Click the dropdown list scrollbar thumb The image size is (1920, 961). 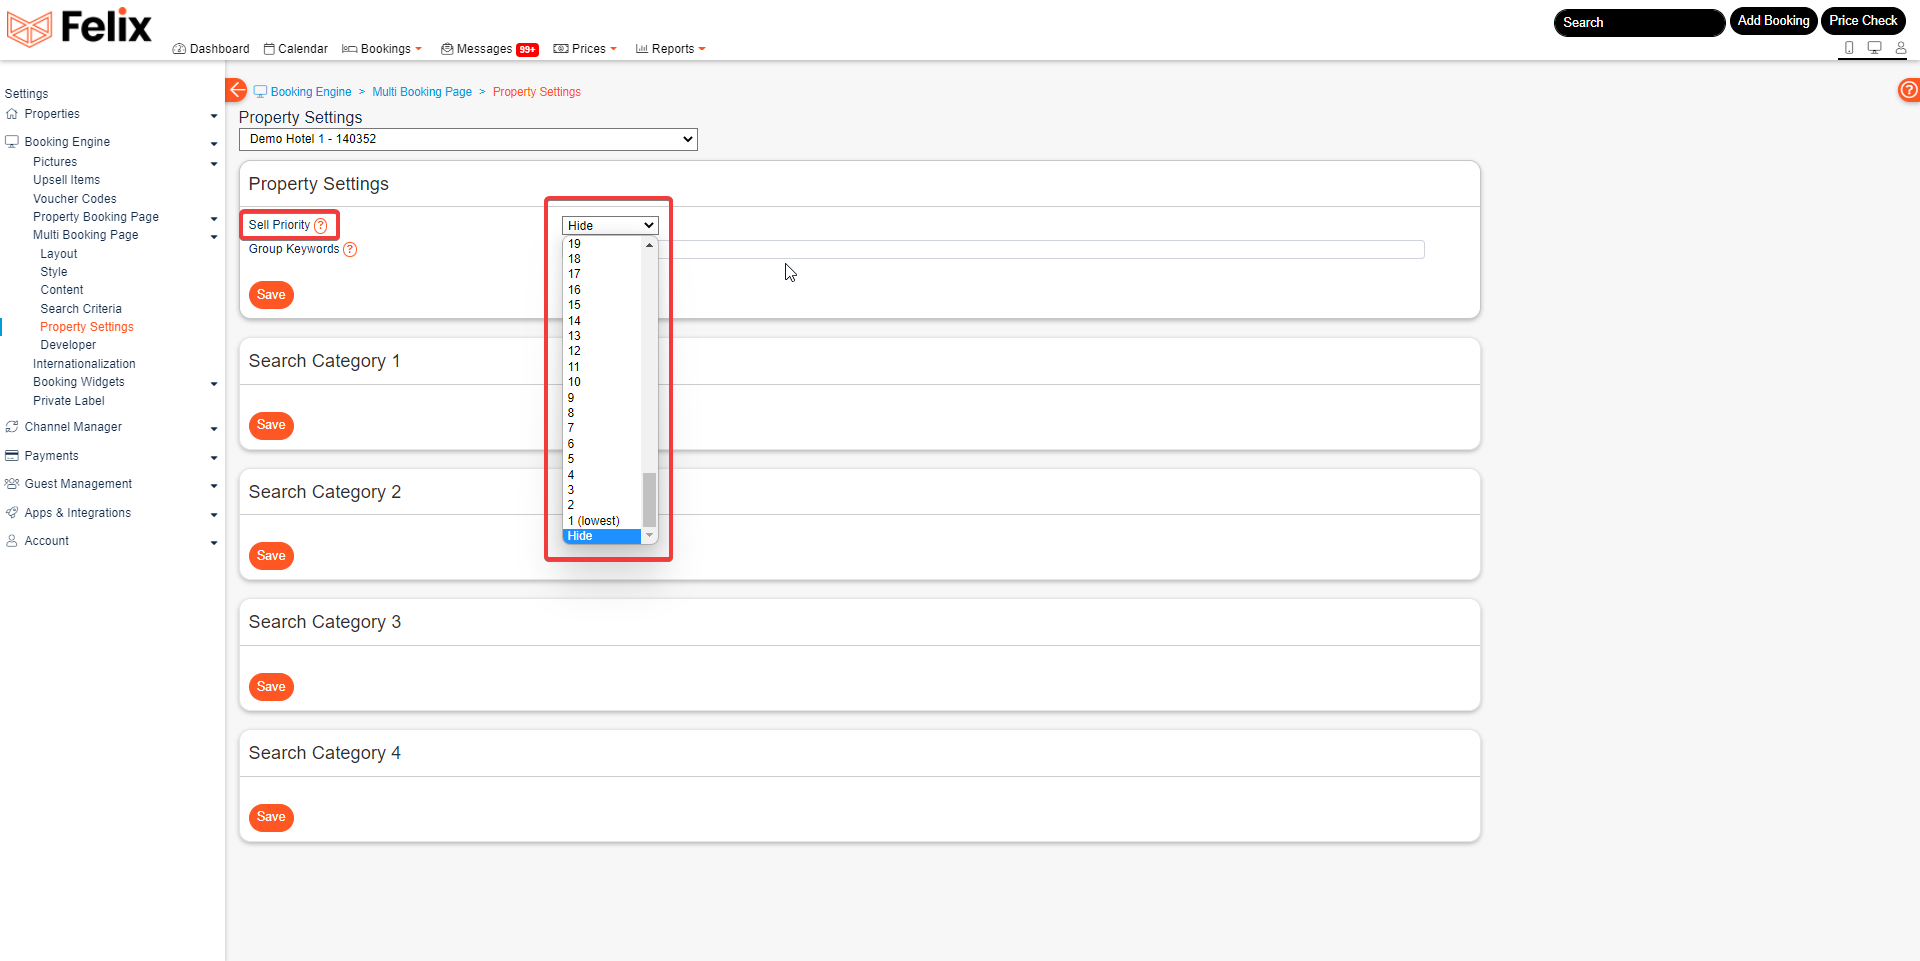pos(649,500)
